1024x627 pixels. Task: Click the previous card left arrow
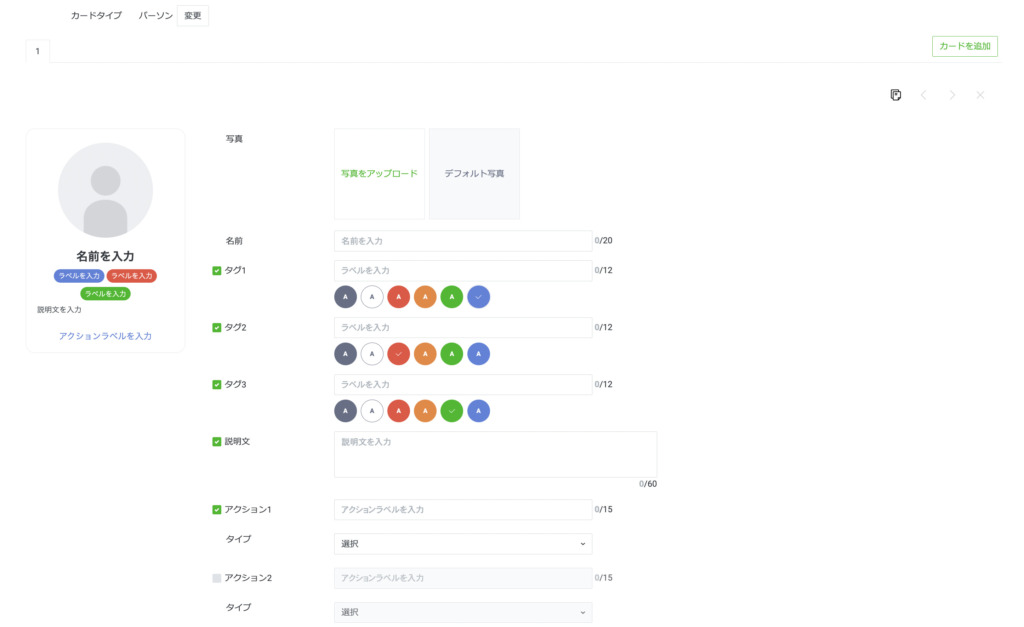924,95
